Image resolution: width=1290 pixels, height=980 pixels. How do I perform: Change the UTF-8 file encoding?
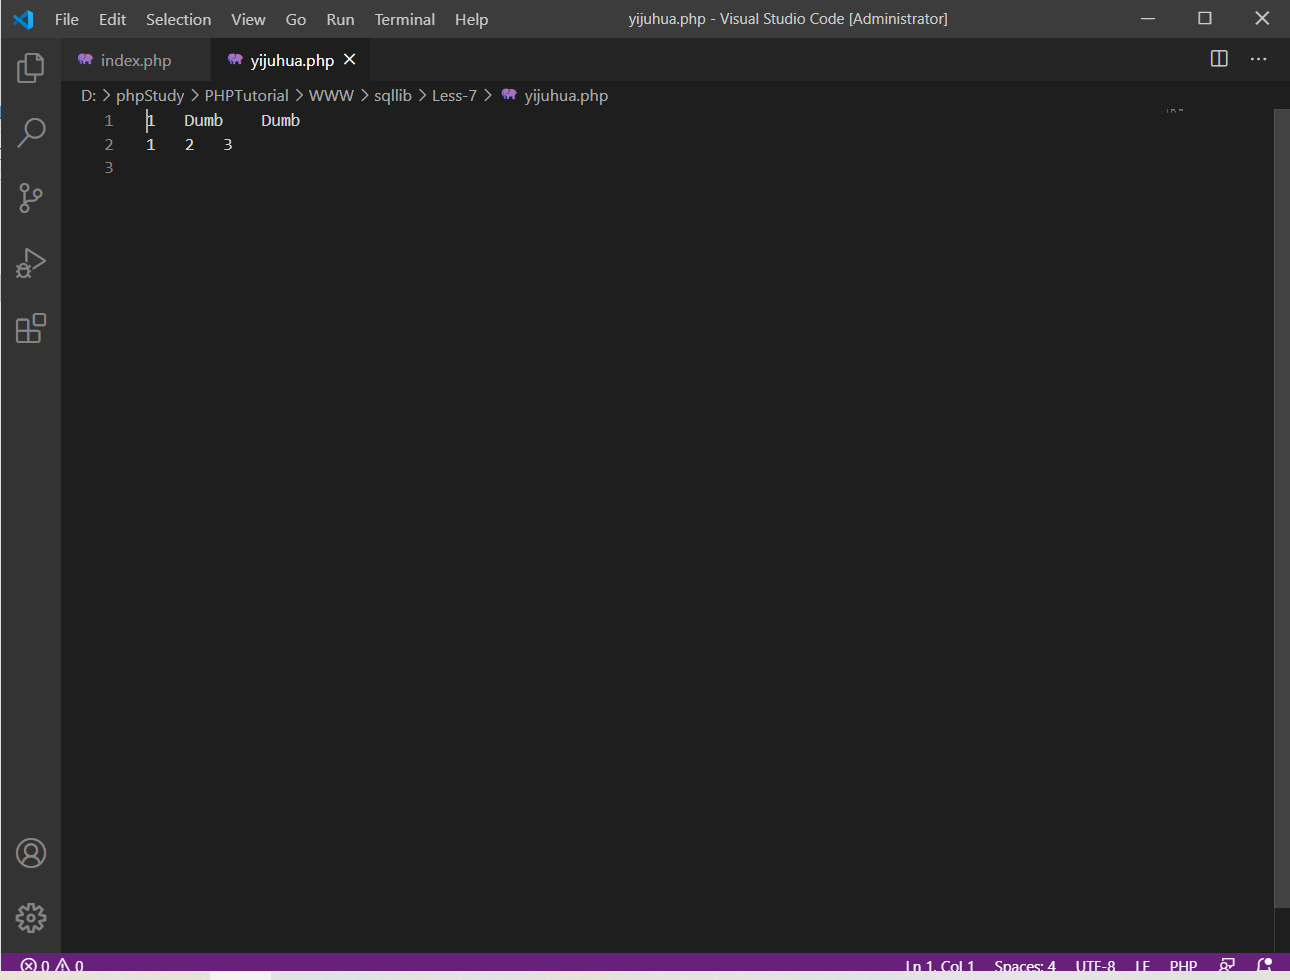point(1095,966)
